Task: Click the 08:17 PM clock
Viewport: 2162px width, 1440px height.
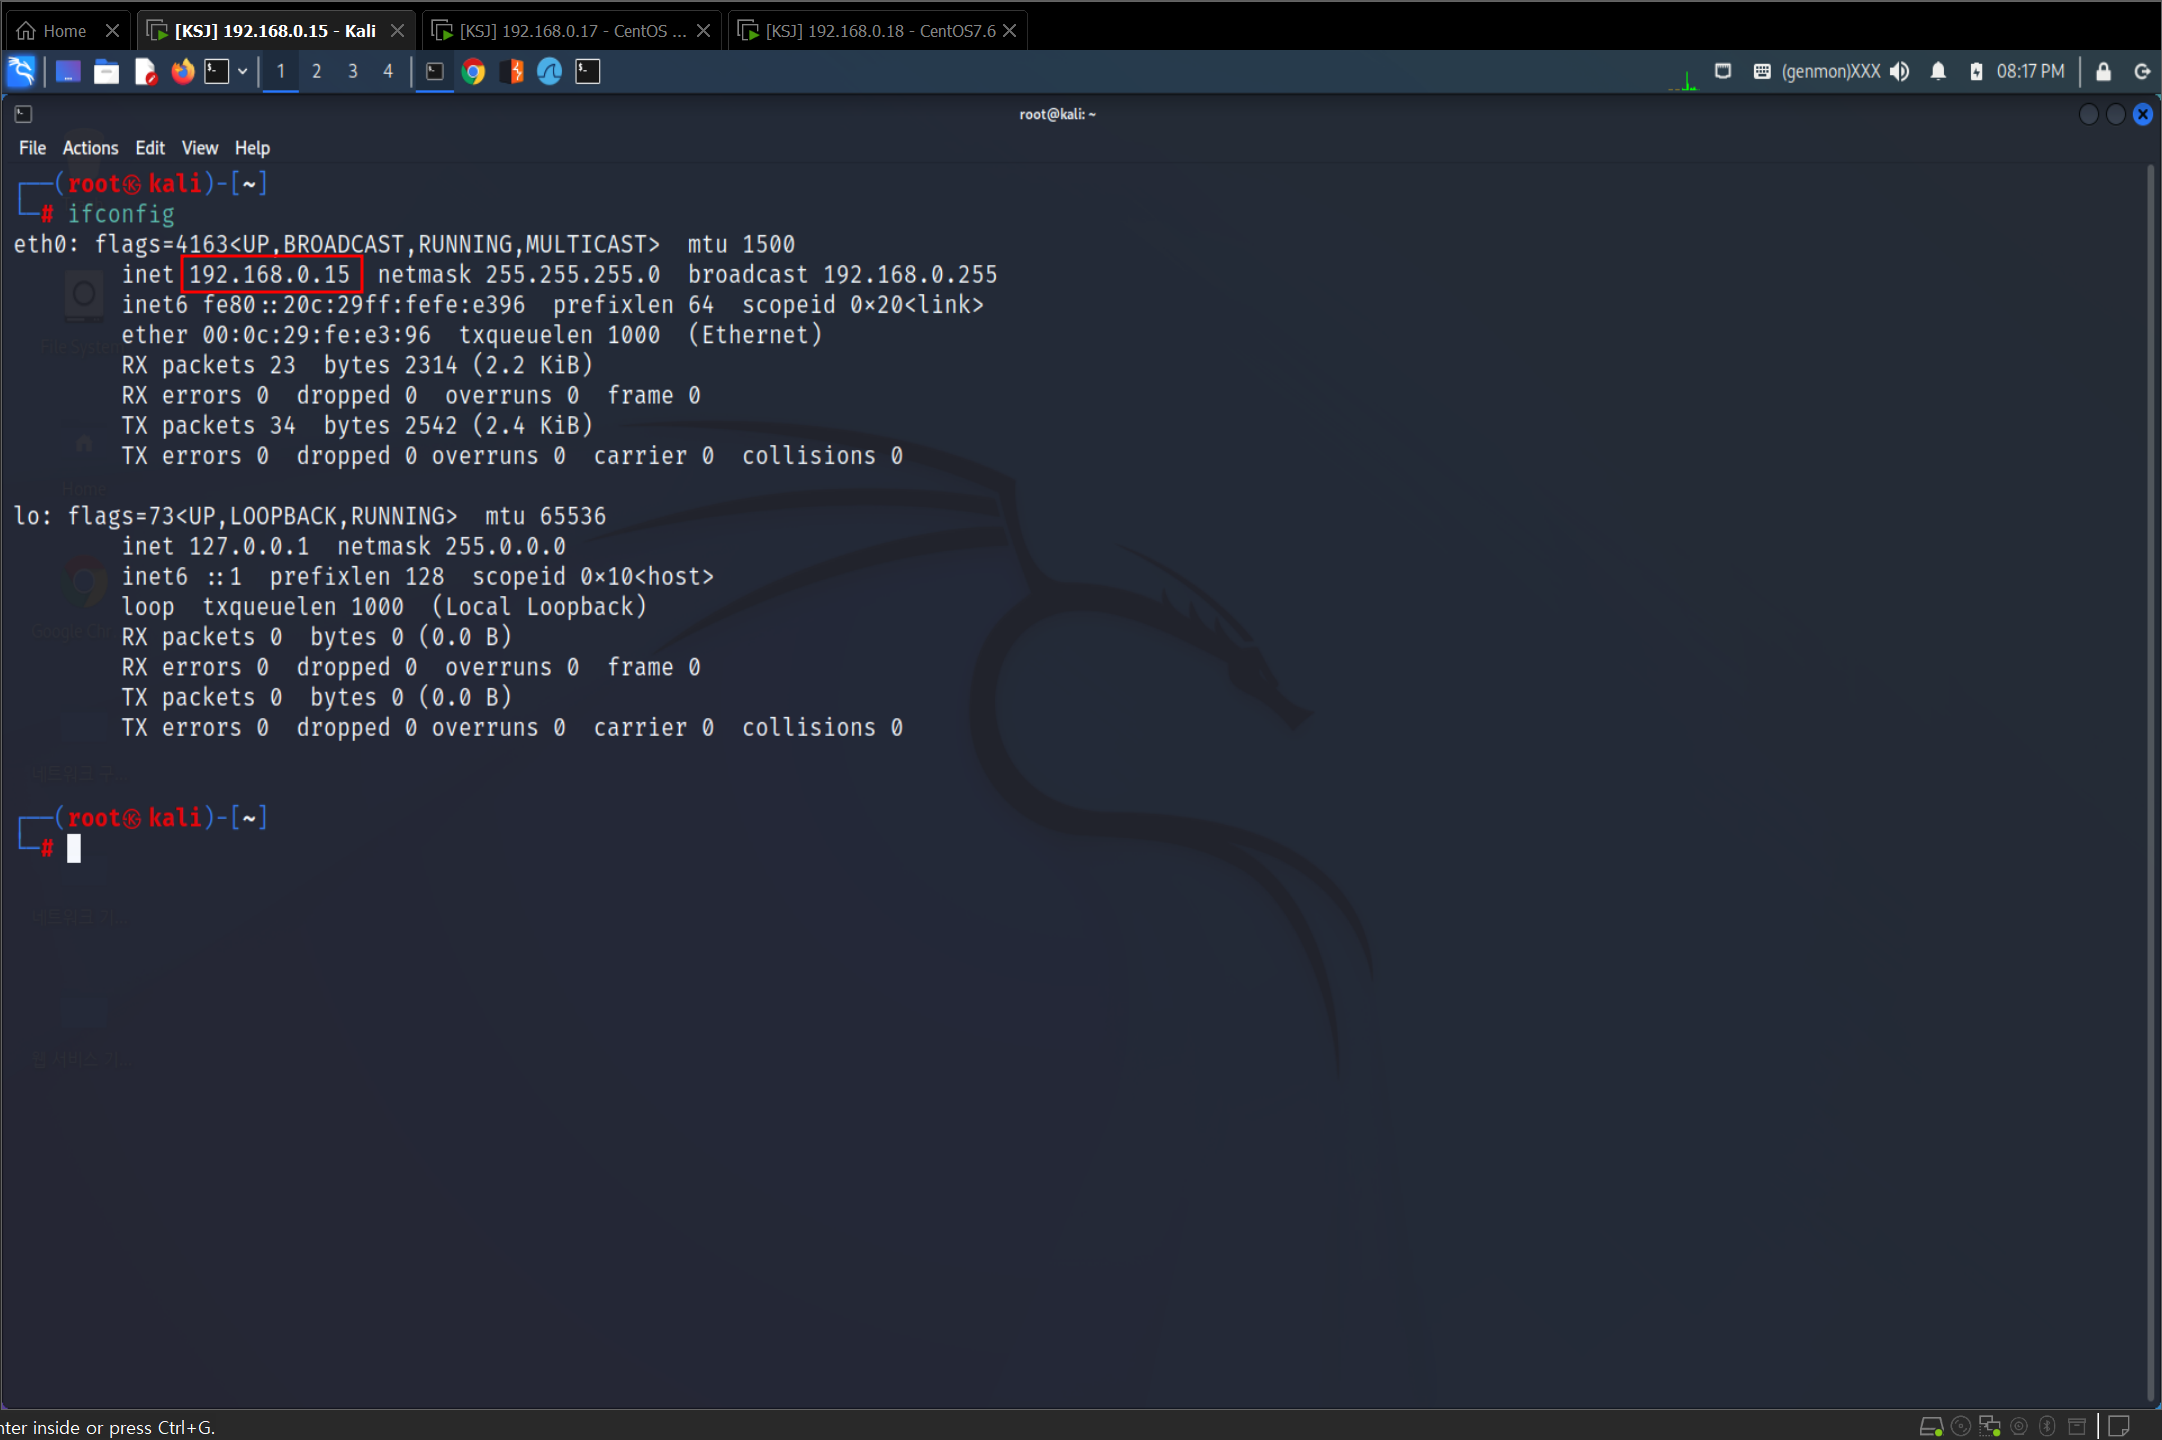Action: [x=2030, y=71]
